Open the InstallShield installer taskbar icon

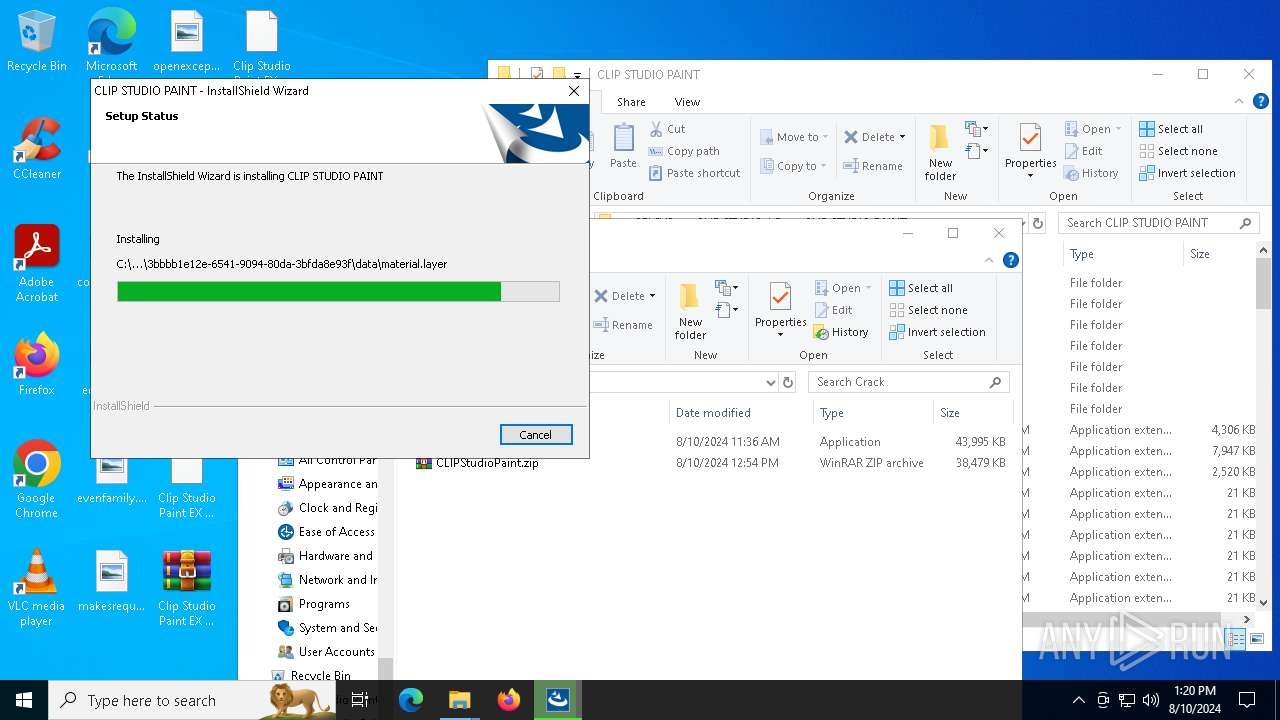[x=558, y=700]
